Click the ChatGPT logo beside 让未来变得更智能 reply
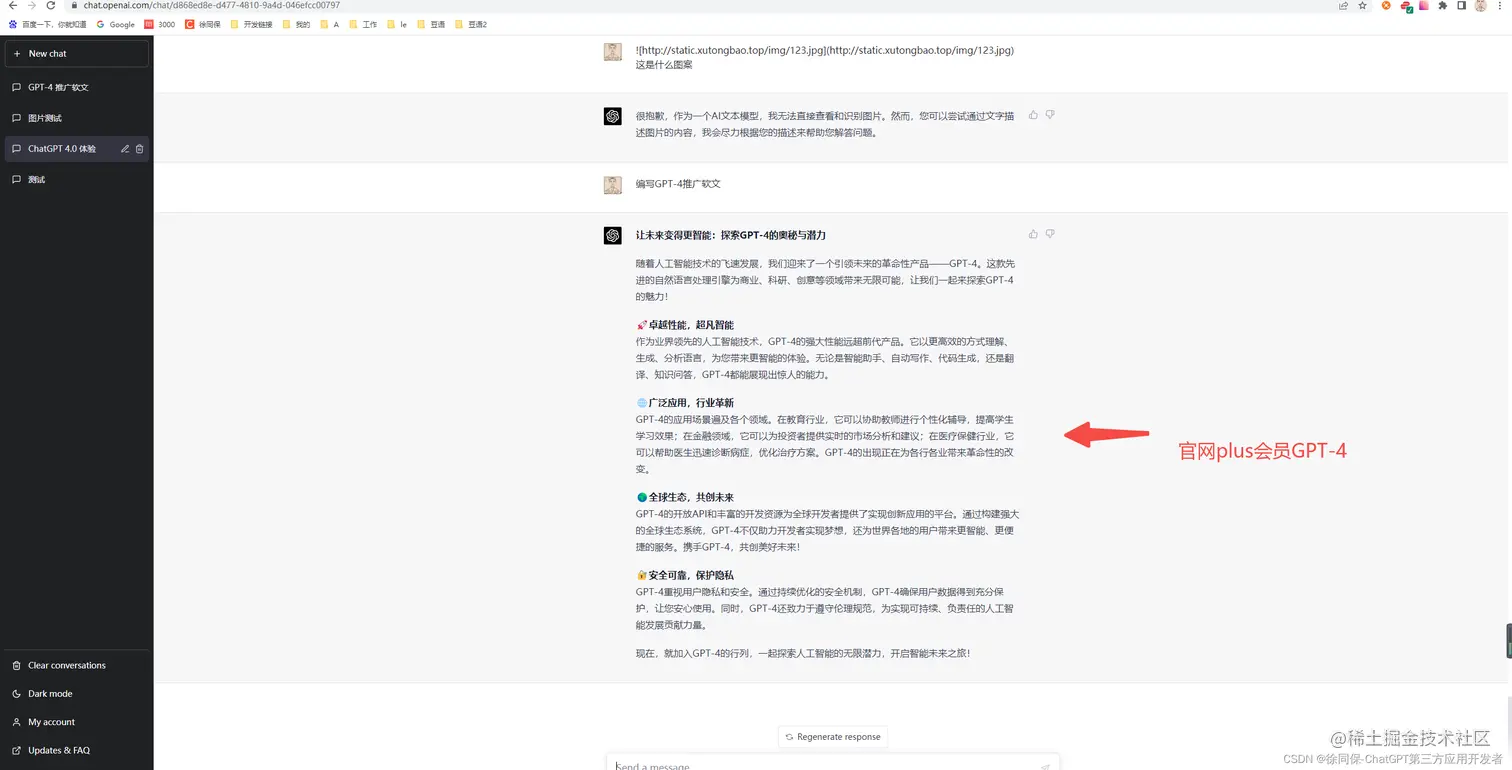The width and height of the screenshot is (1512, 770). (x=613, y=236)
